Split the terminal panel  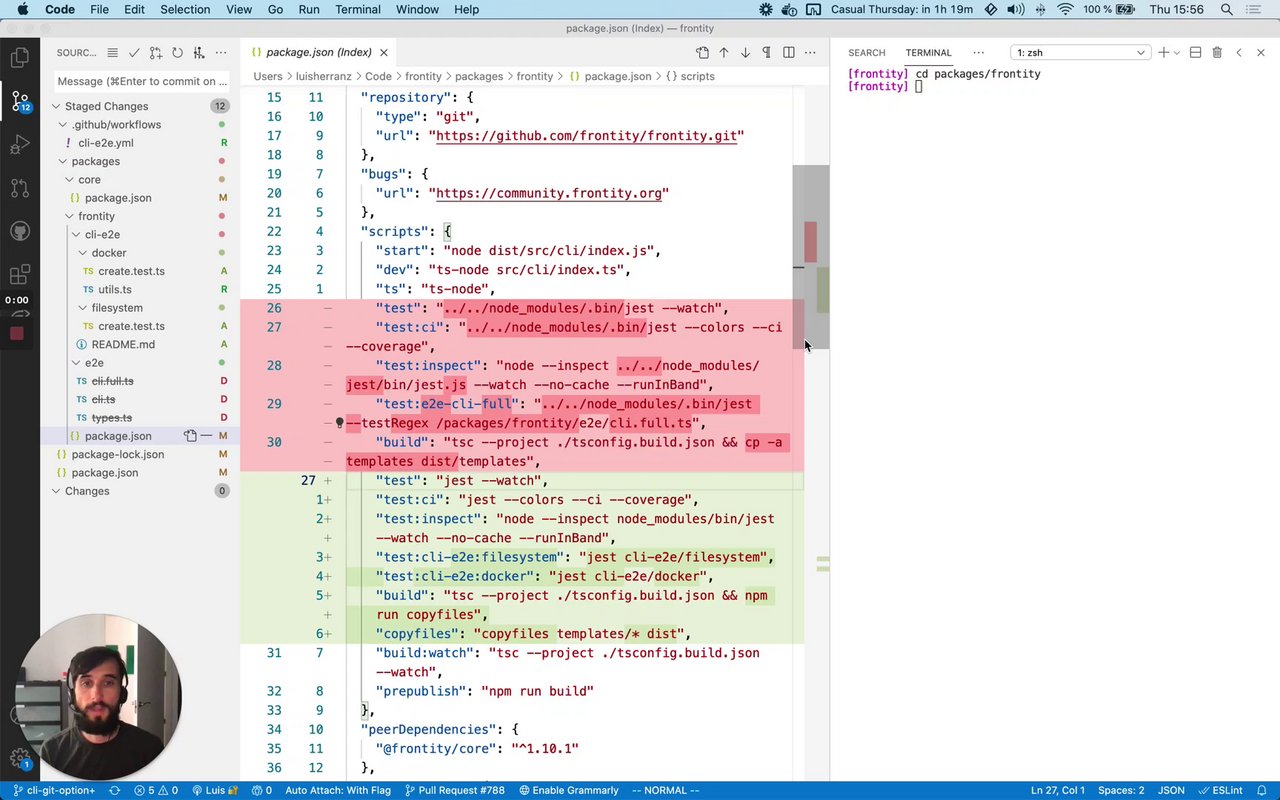coord(1195,52)
